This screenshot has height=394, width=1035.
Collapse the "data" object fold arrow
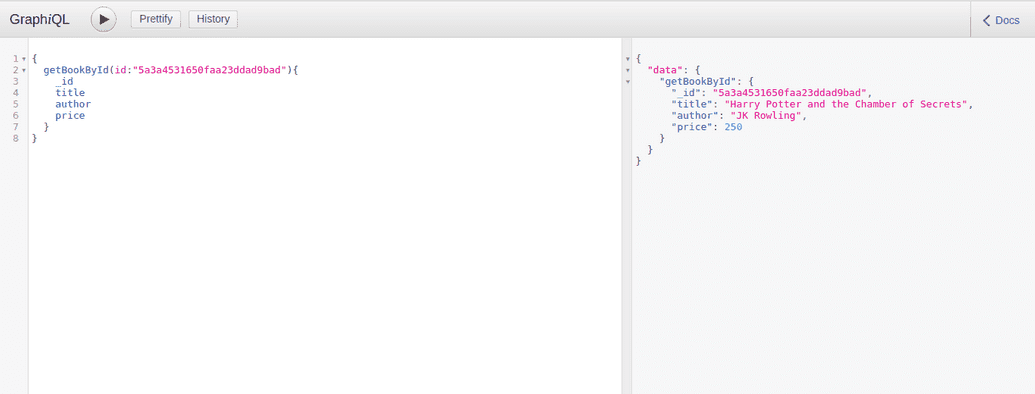point(628,70)
